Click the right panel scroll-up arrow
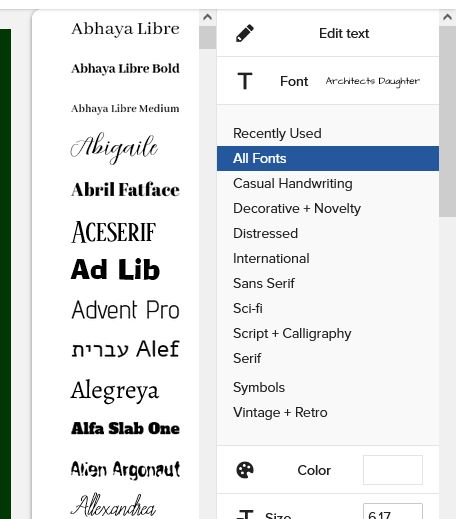The image size is (456, 519). pyautogui.click(x=447, y=17)
